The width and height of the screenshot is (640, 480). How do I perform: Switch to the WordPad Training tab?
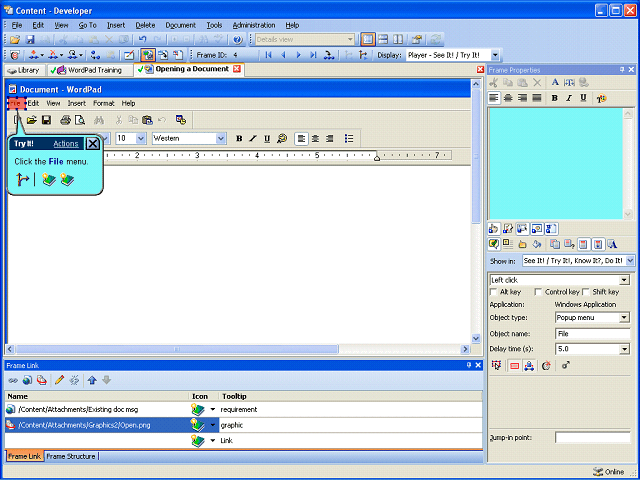tap(90, 70)
